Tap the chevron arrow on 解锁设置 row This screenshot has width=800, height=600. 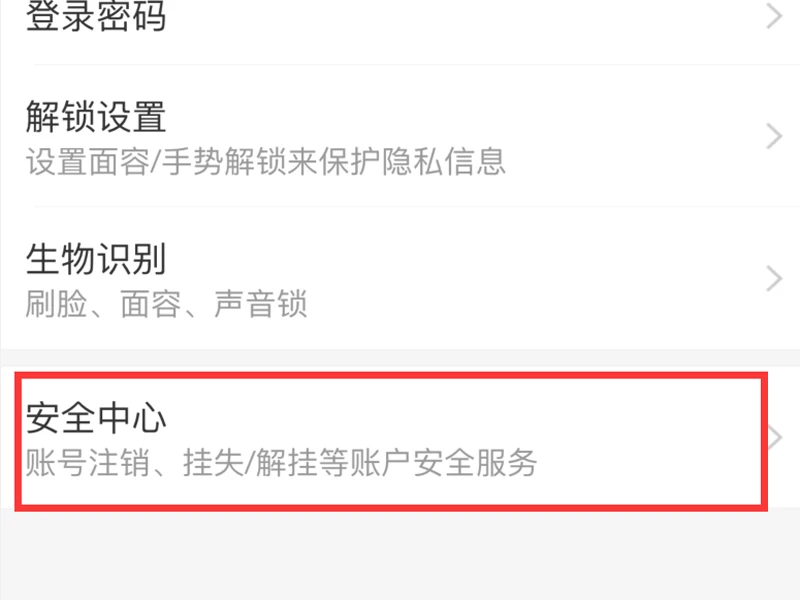point(774,136)
